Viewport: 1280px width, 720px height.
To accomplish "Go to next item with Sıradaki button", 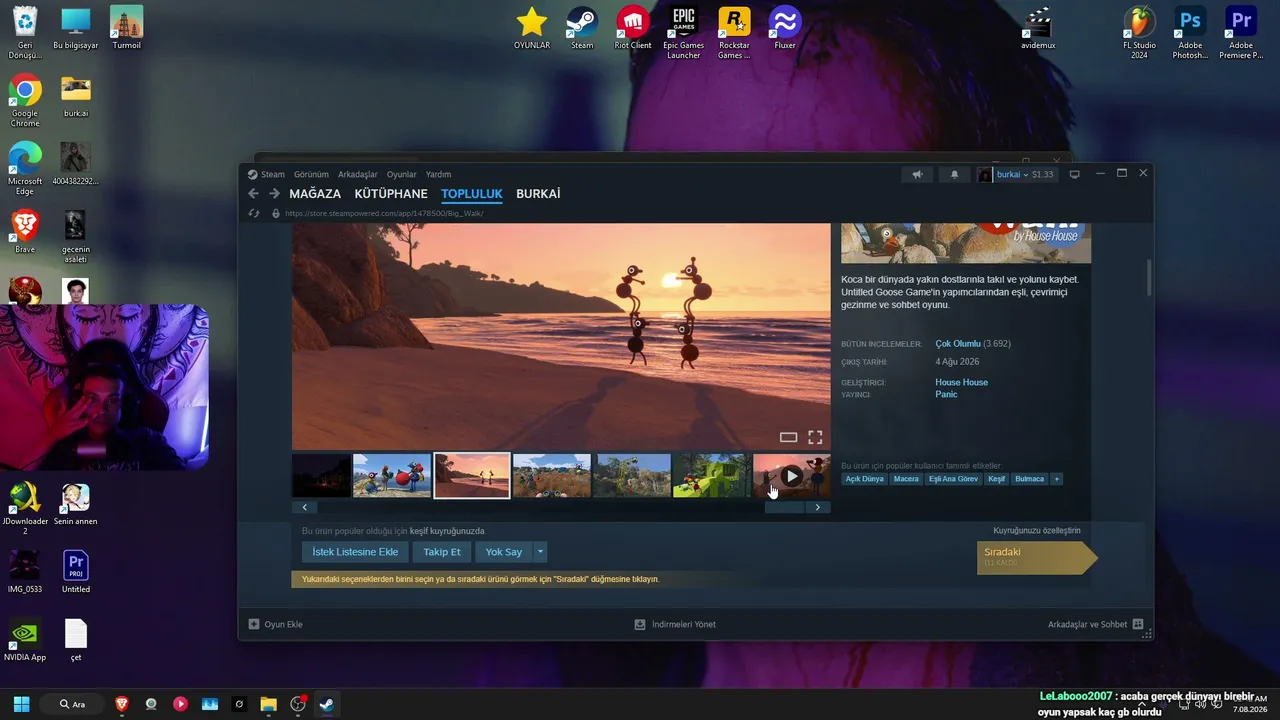I will tap(1037, 558).
